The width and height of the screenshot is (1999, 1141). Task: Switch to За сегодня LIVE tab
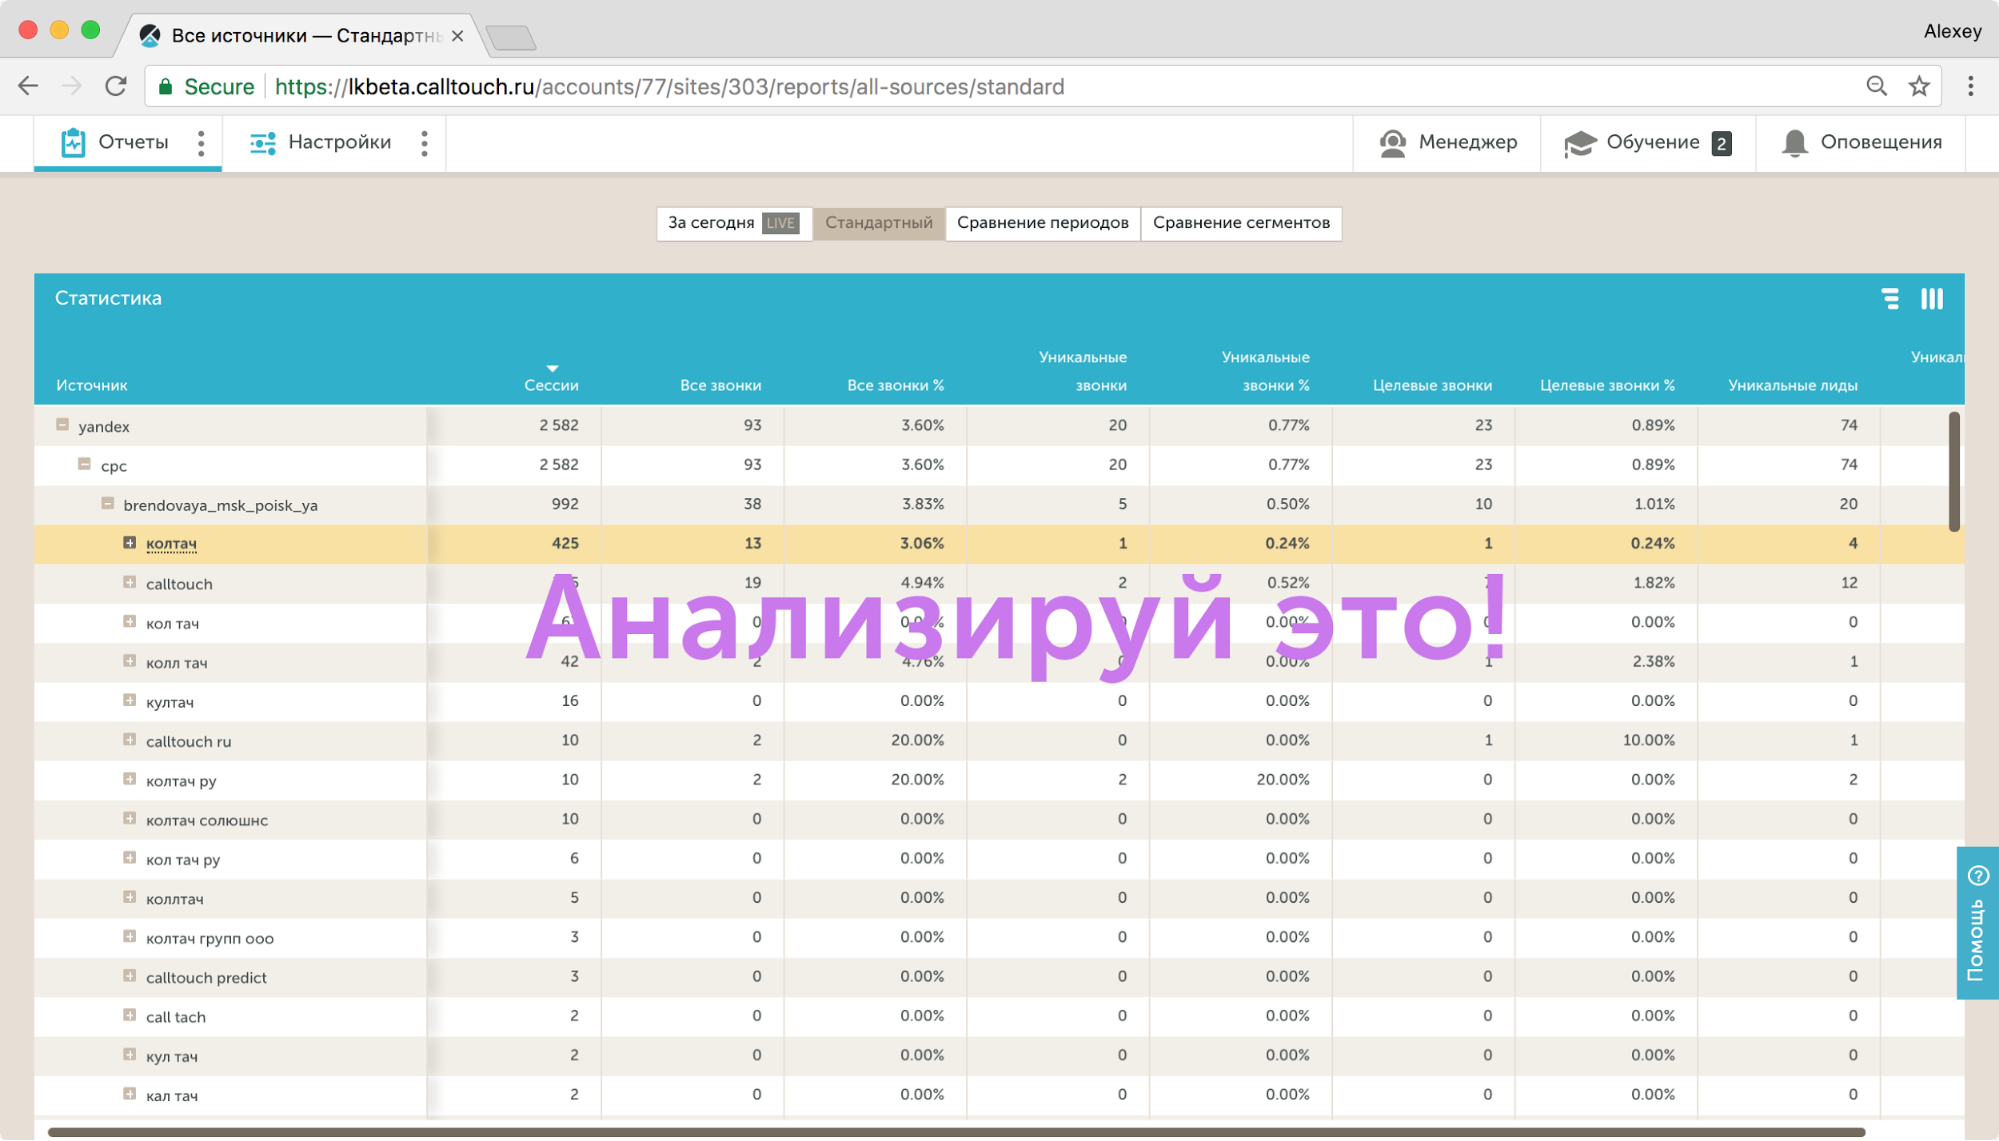click(732, 223)
